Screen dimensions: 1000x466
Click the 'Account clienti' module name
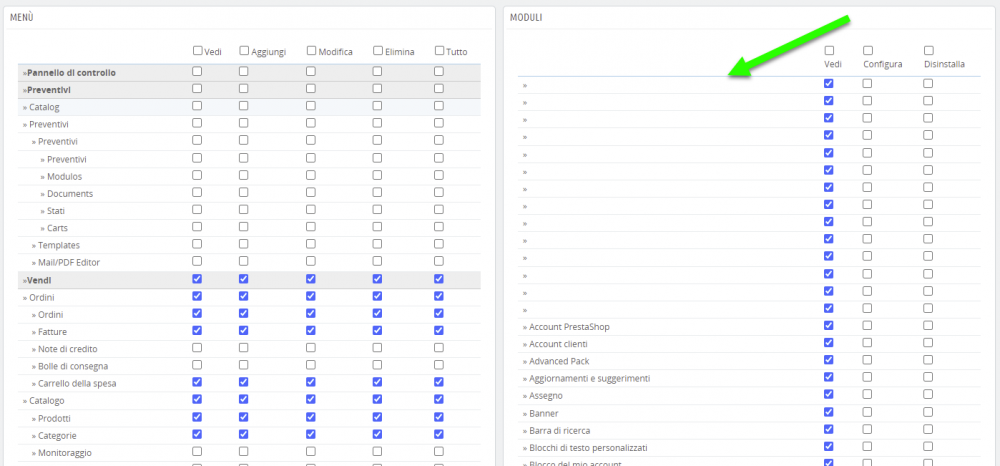point(558,344)
